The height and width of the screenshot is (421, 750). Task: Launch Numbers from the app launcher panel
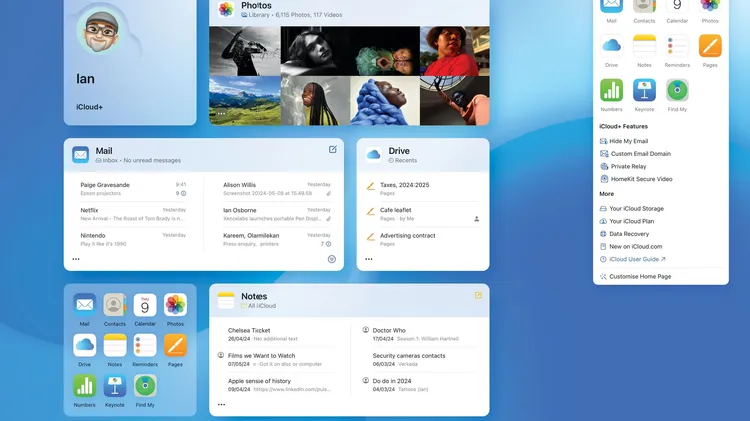pos(611,90)
